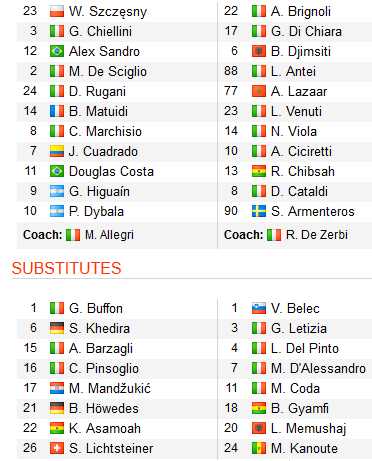Open M. D'Alessandro substitute entry
The height and width of the screenshot is (461, 372).
(x=318, y=368)
